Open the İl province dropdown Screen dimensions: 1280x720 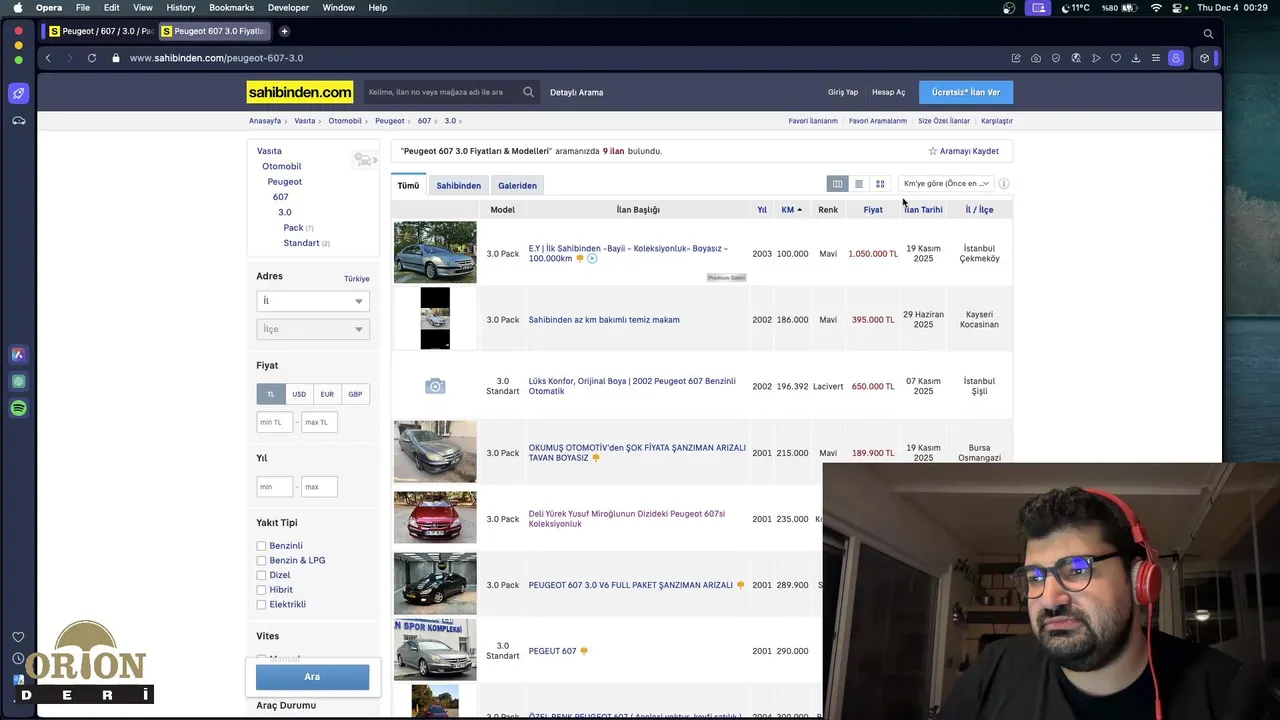(313, 301)
